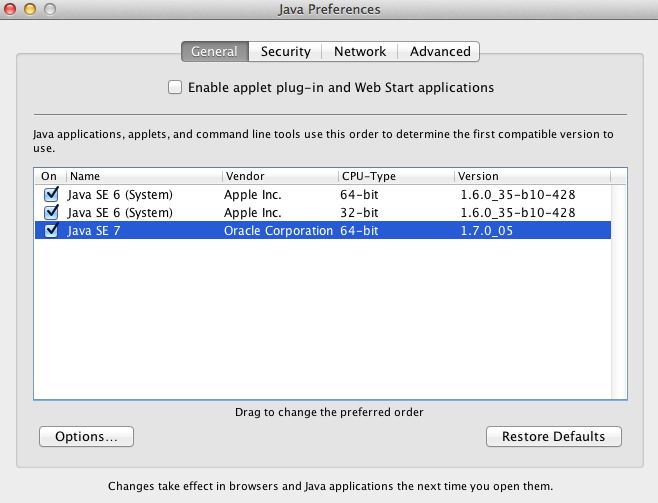
Task: Click Apple Inc. vendor in the 32-bit row
Action: [x=253, y=213]
